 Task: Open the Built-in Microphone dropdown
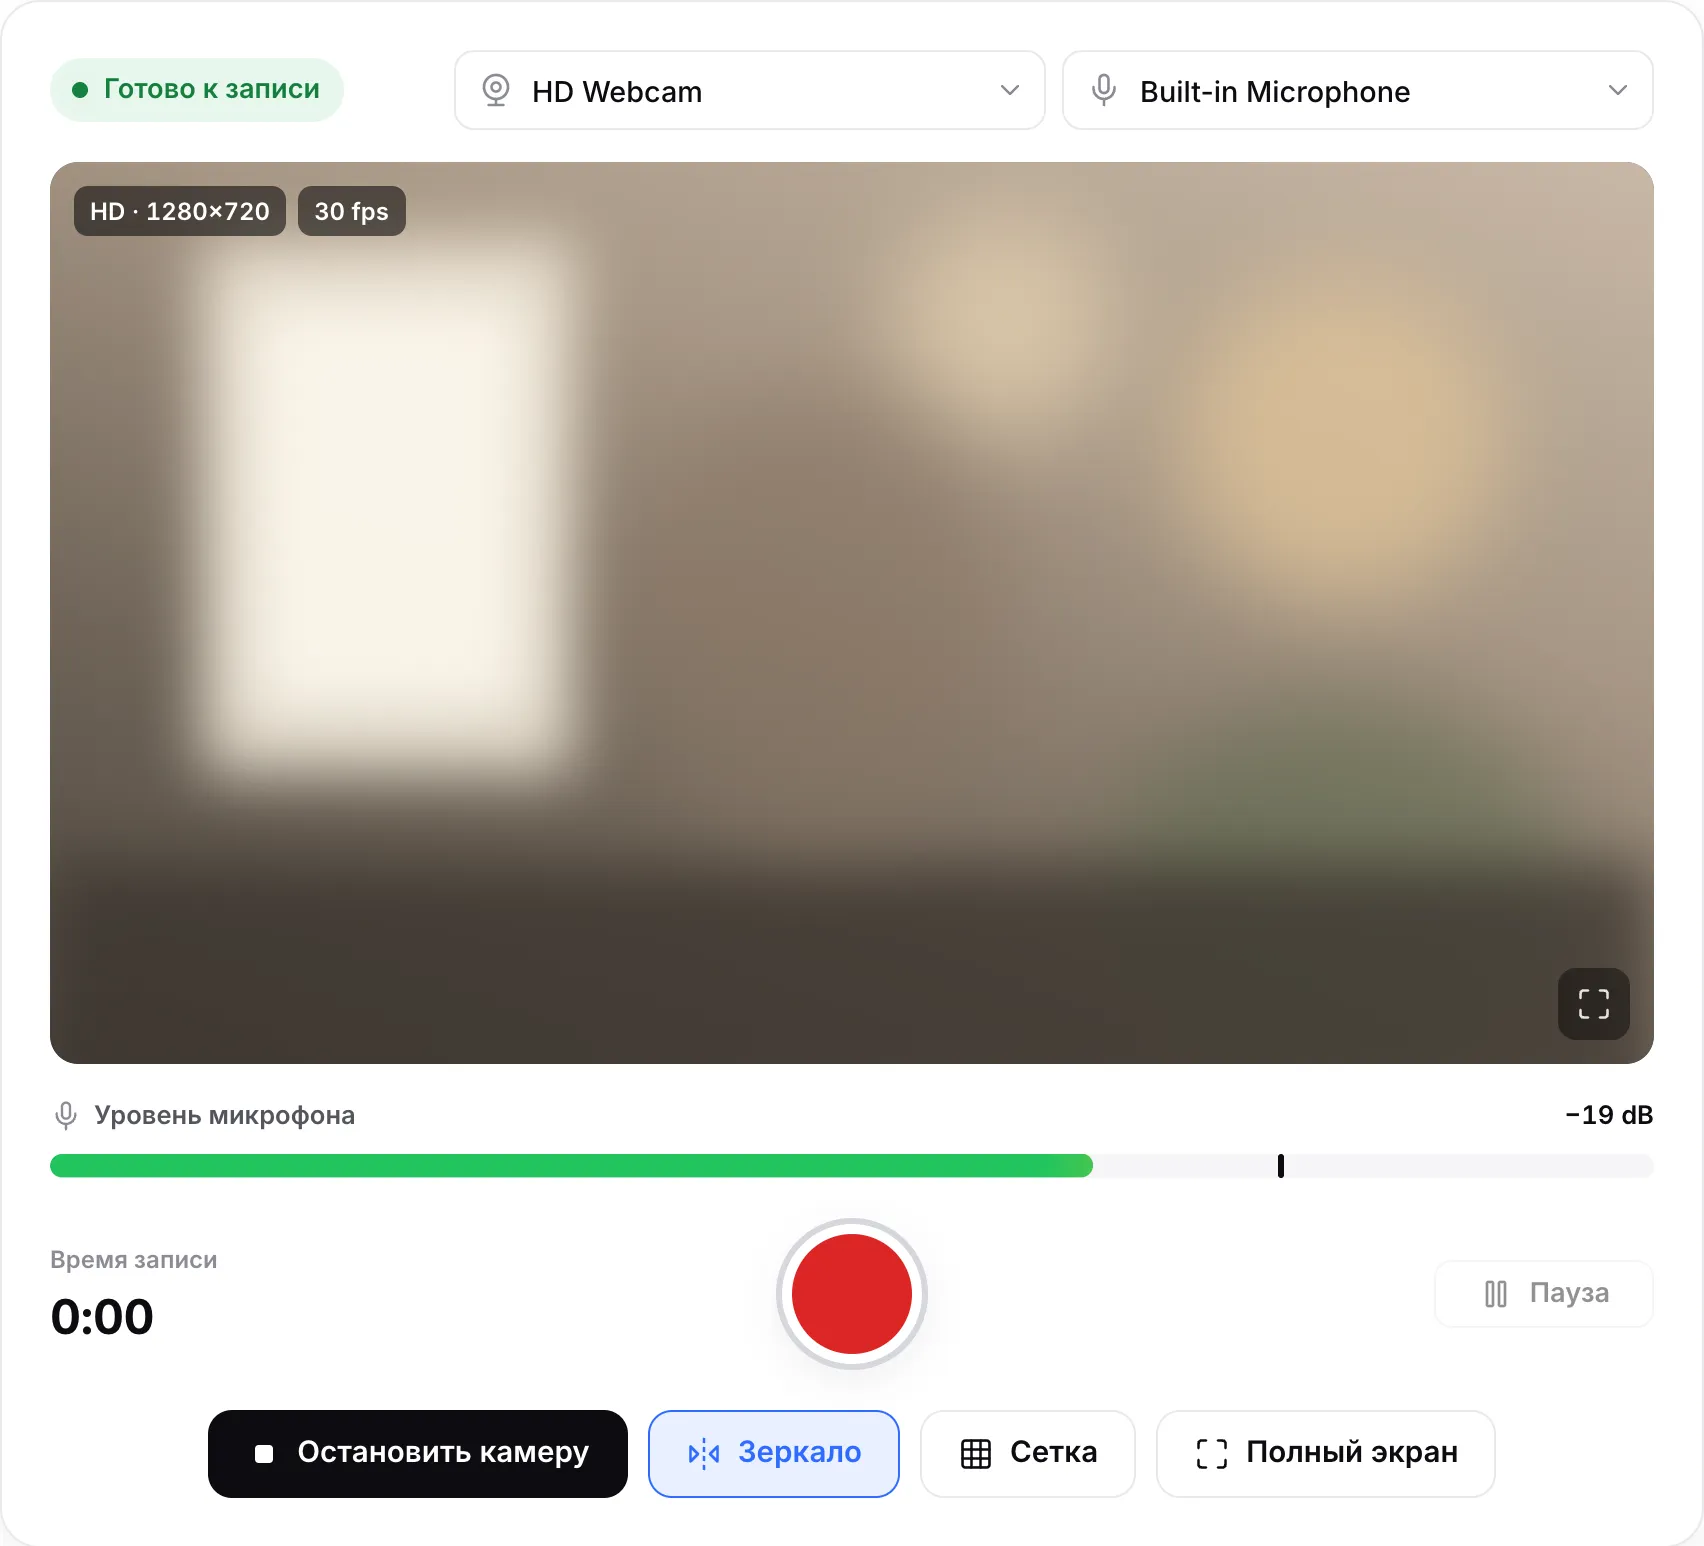(1358, 90)
